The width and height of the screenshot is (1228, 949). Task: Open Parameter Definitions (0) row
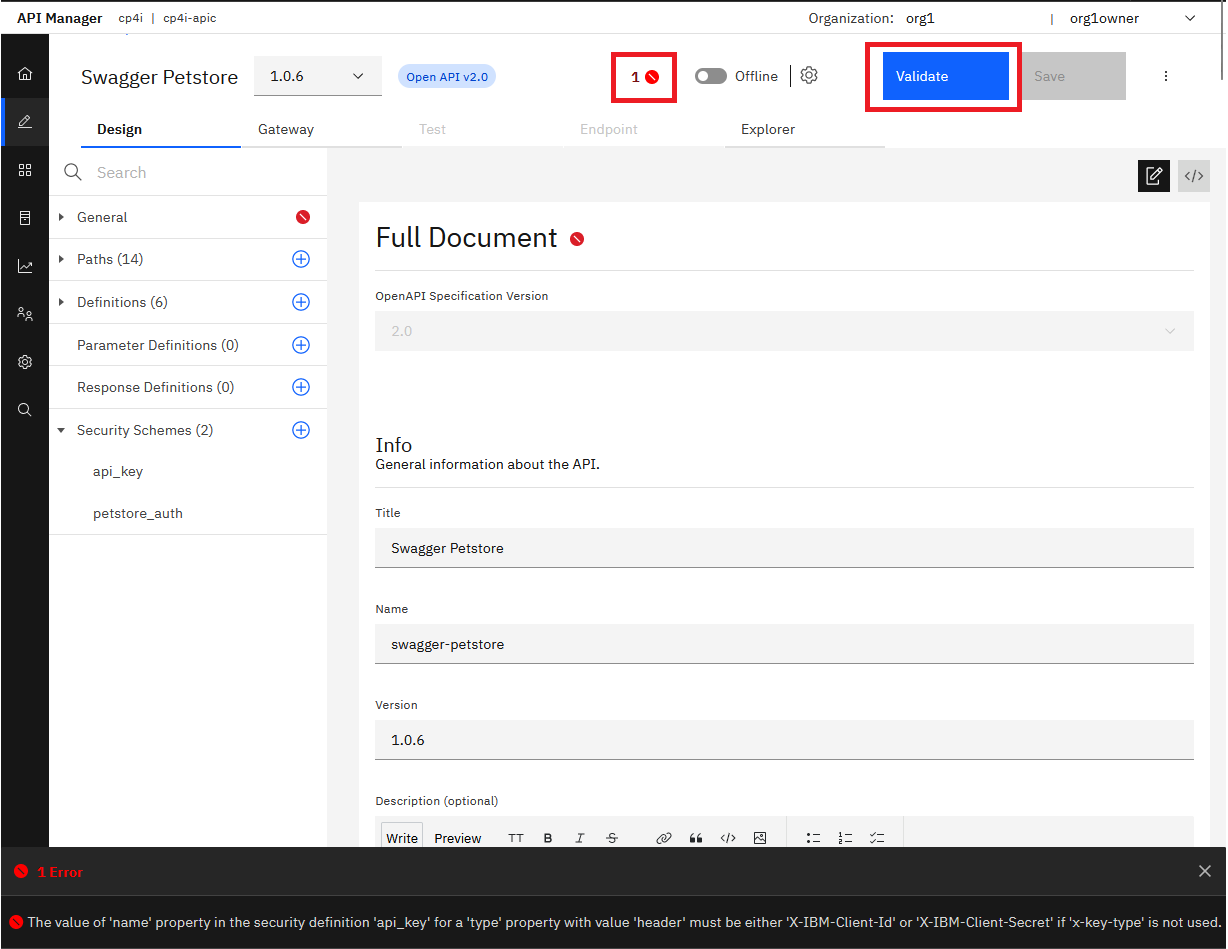[158, 345]
